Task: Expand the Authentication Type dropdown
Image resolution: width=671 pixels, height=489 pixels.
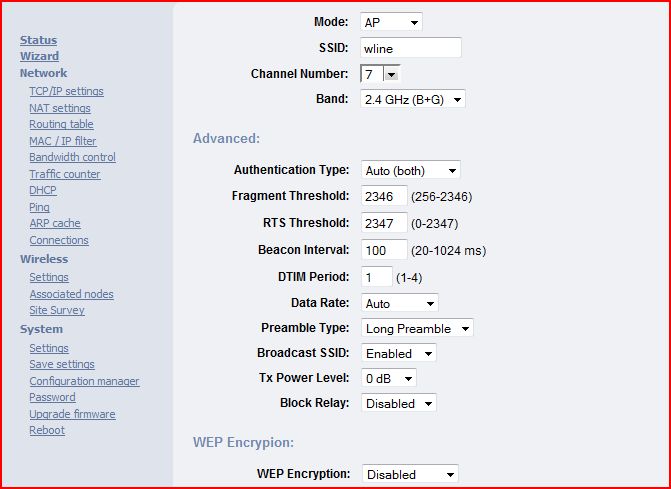Action: [x=410, y=171]
